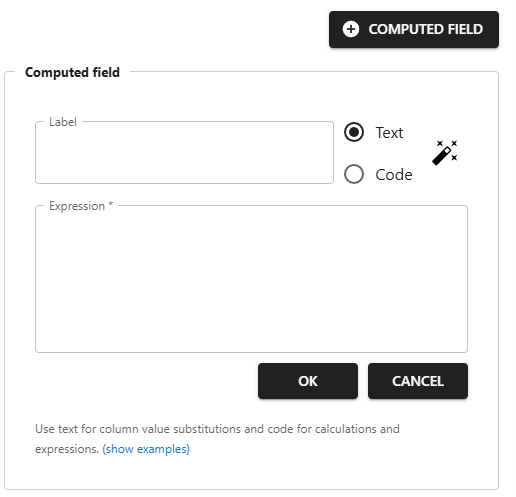The height and width of the screenshot is (497, 516).
Task: Add a new COMPUTED FIELD
Action: pos(414,29)
